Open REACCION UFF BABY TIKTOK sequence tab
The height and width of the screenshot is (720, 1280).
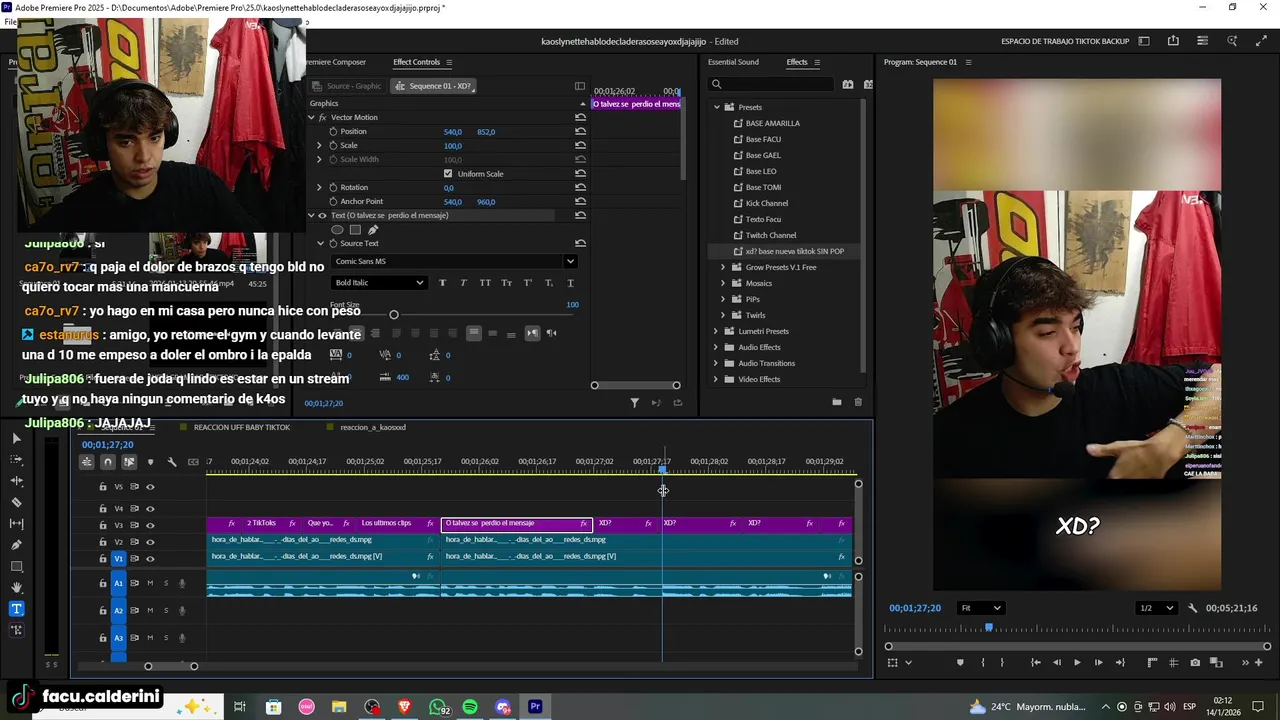click(x=241, y=427)
